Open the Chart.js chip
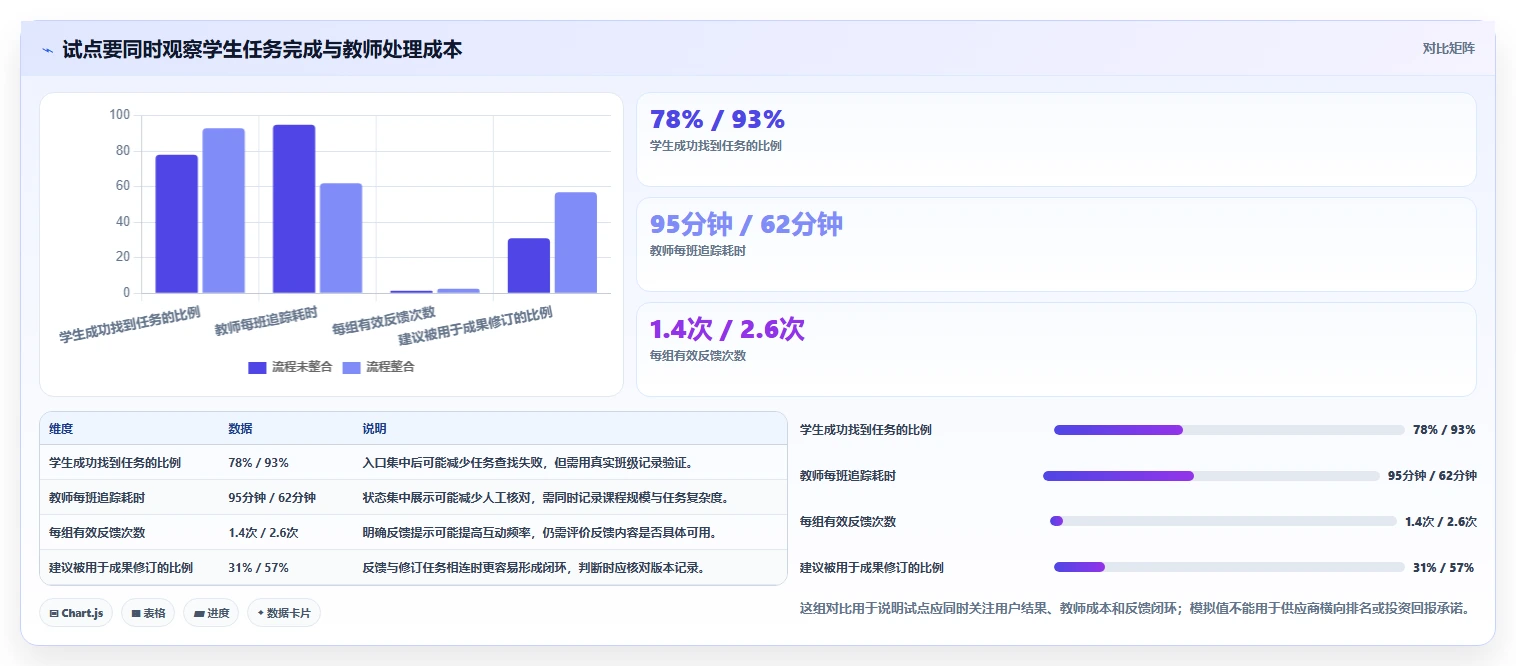Image resolution: width=1516 pixels, height=666 pixels. [x=76, y=613]
